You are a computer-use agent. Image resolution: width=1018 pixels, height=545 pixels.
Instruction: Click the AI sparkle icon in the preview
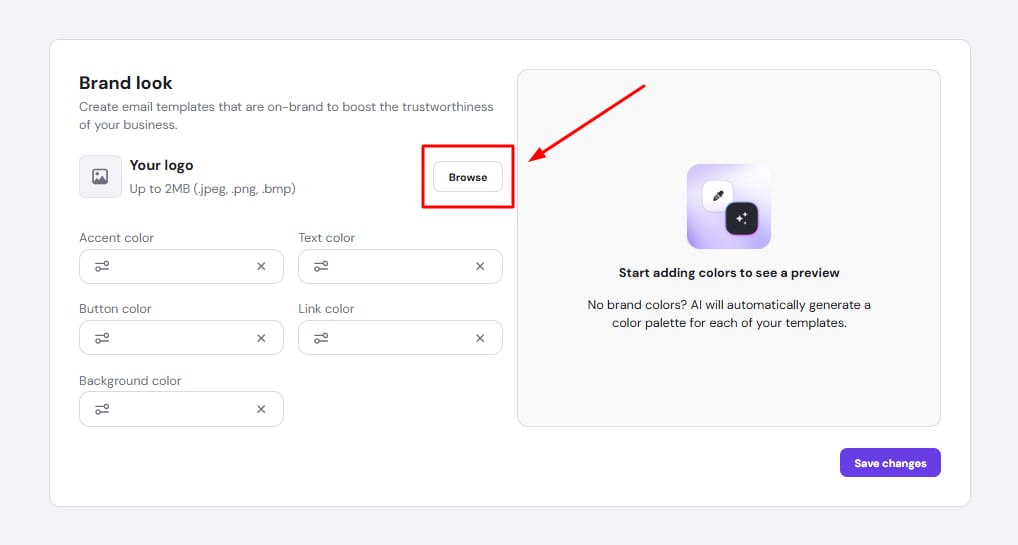(741, 218)
